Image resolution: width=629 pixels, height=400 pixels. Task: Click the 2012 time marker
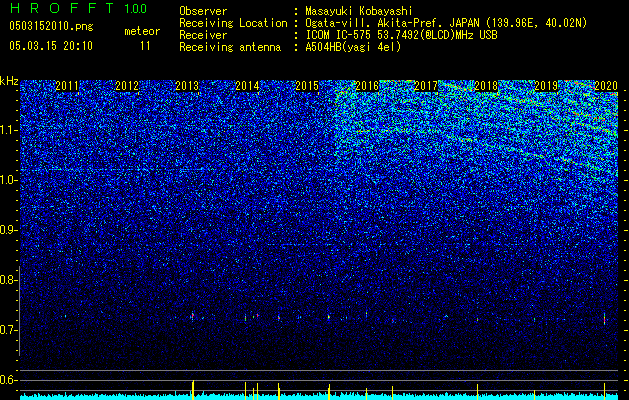pos(127,86)
